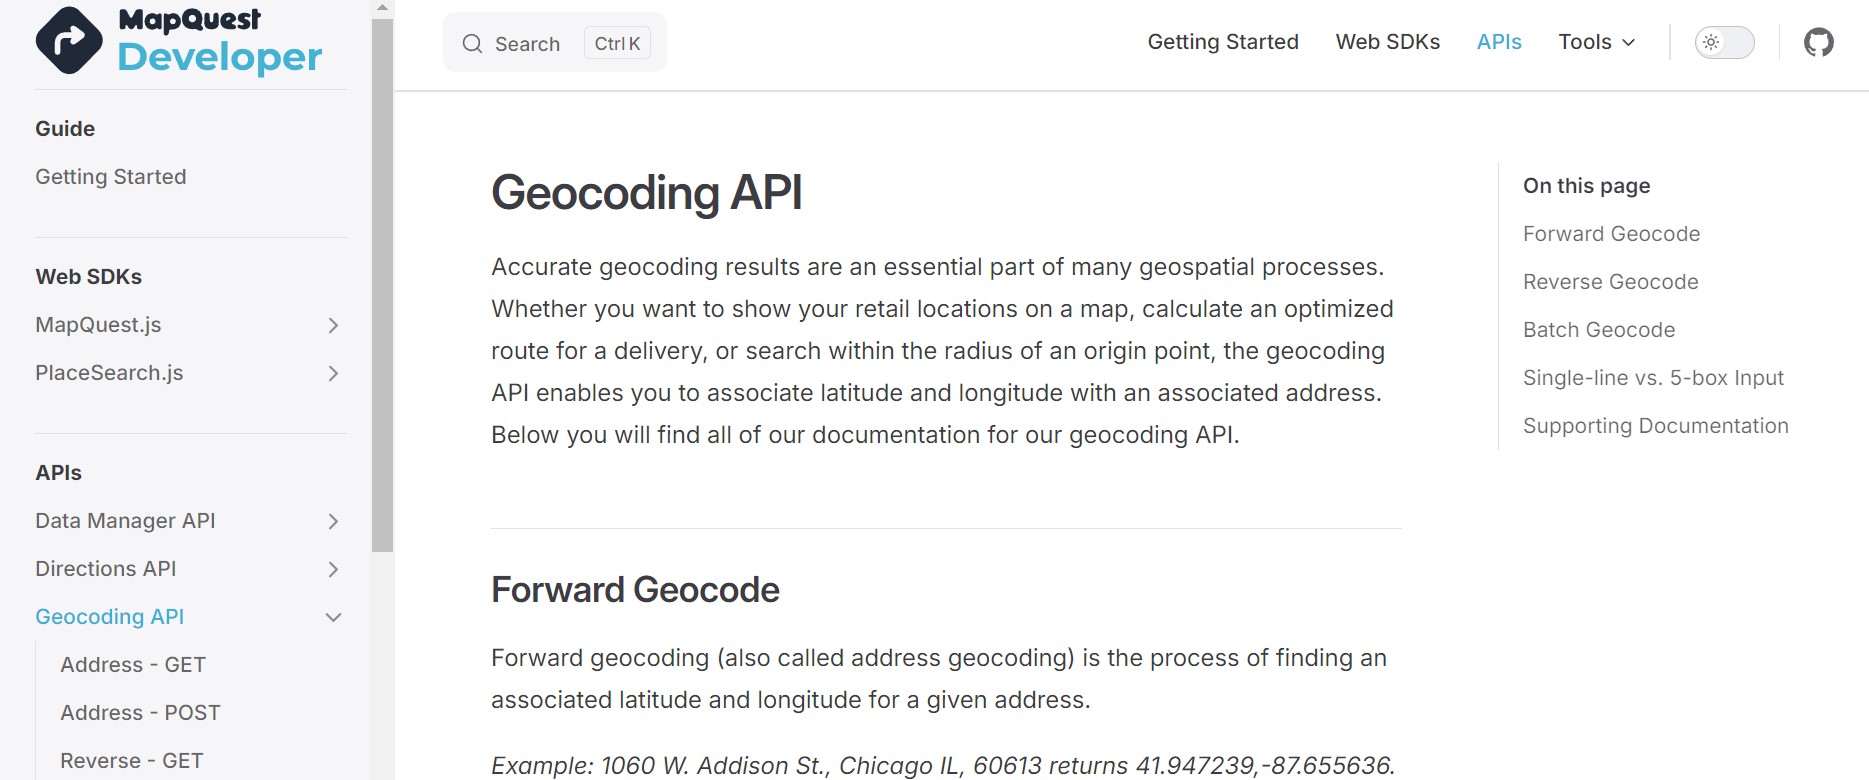The width and height of the screenshot is (1869, 780).
Task: Expand the MapQuest.js sidebar section
Action: 333,325
